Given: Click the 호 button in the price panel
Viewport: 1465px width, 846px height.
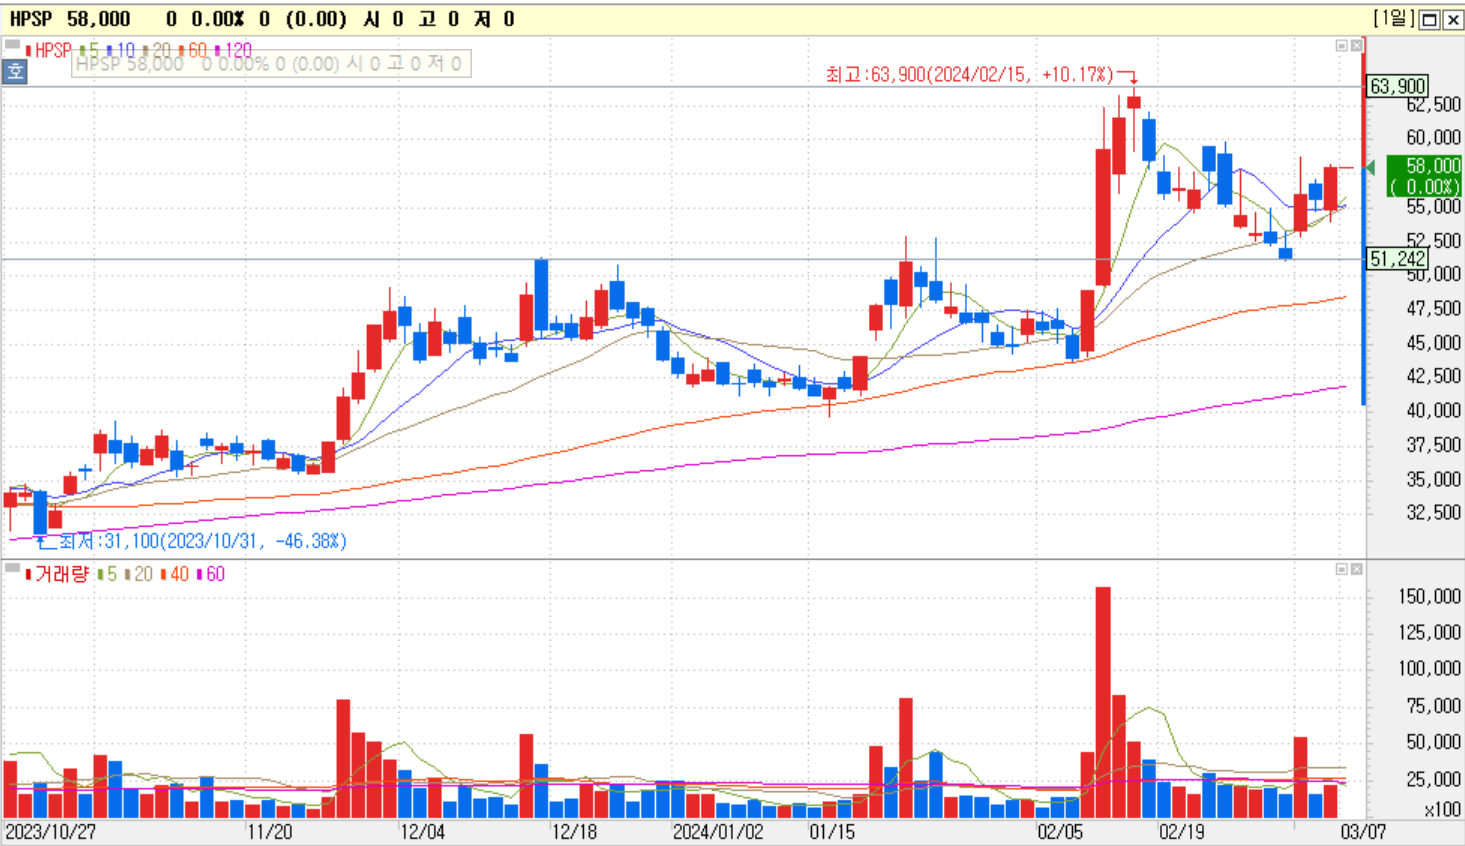Looking at the screenshot, I should point(15,72).
